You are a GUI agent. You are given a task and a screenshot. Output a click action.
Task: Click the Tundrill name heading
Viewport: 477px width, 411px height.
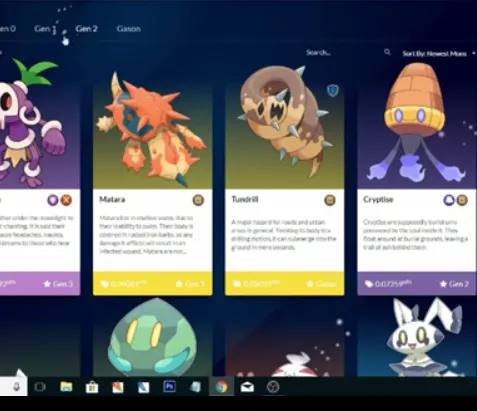coord(245,199)
